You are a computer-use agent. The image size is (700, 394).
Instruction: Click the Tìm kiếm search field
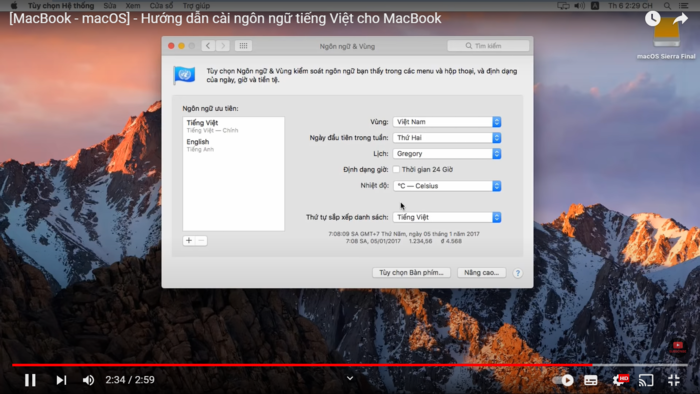tap(488, 46)
